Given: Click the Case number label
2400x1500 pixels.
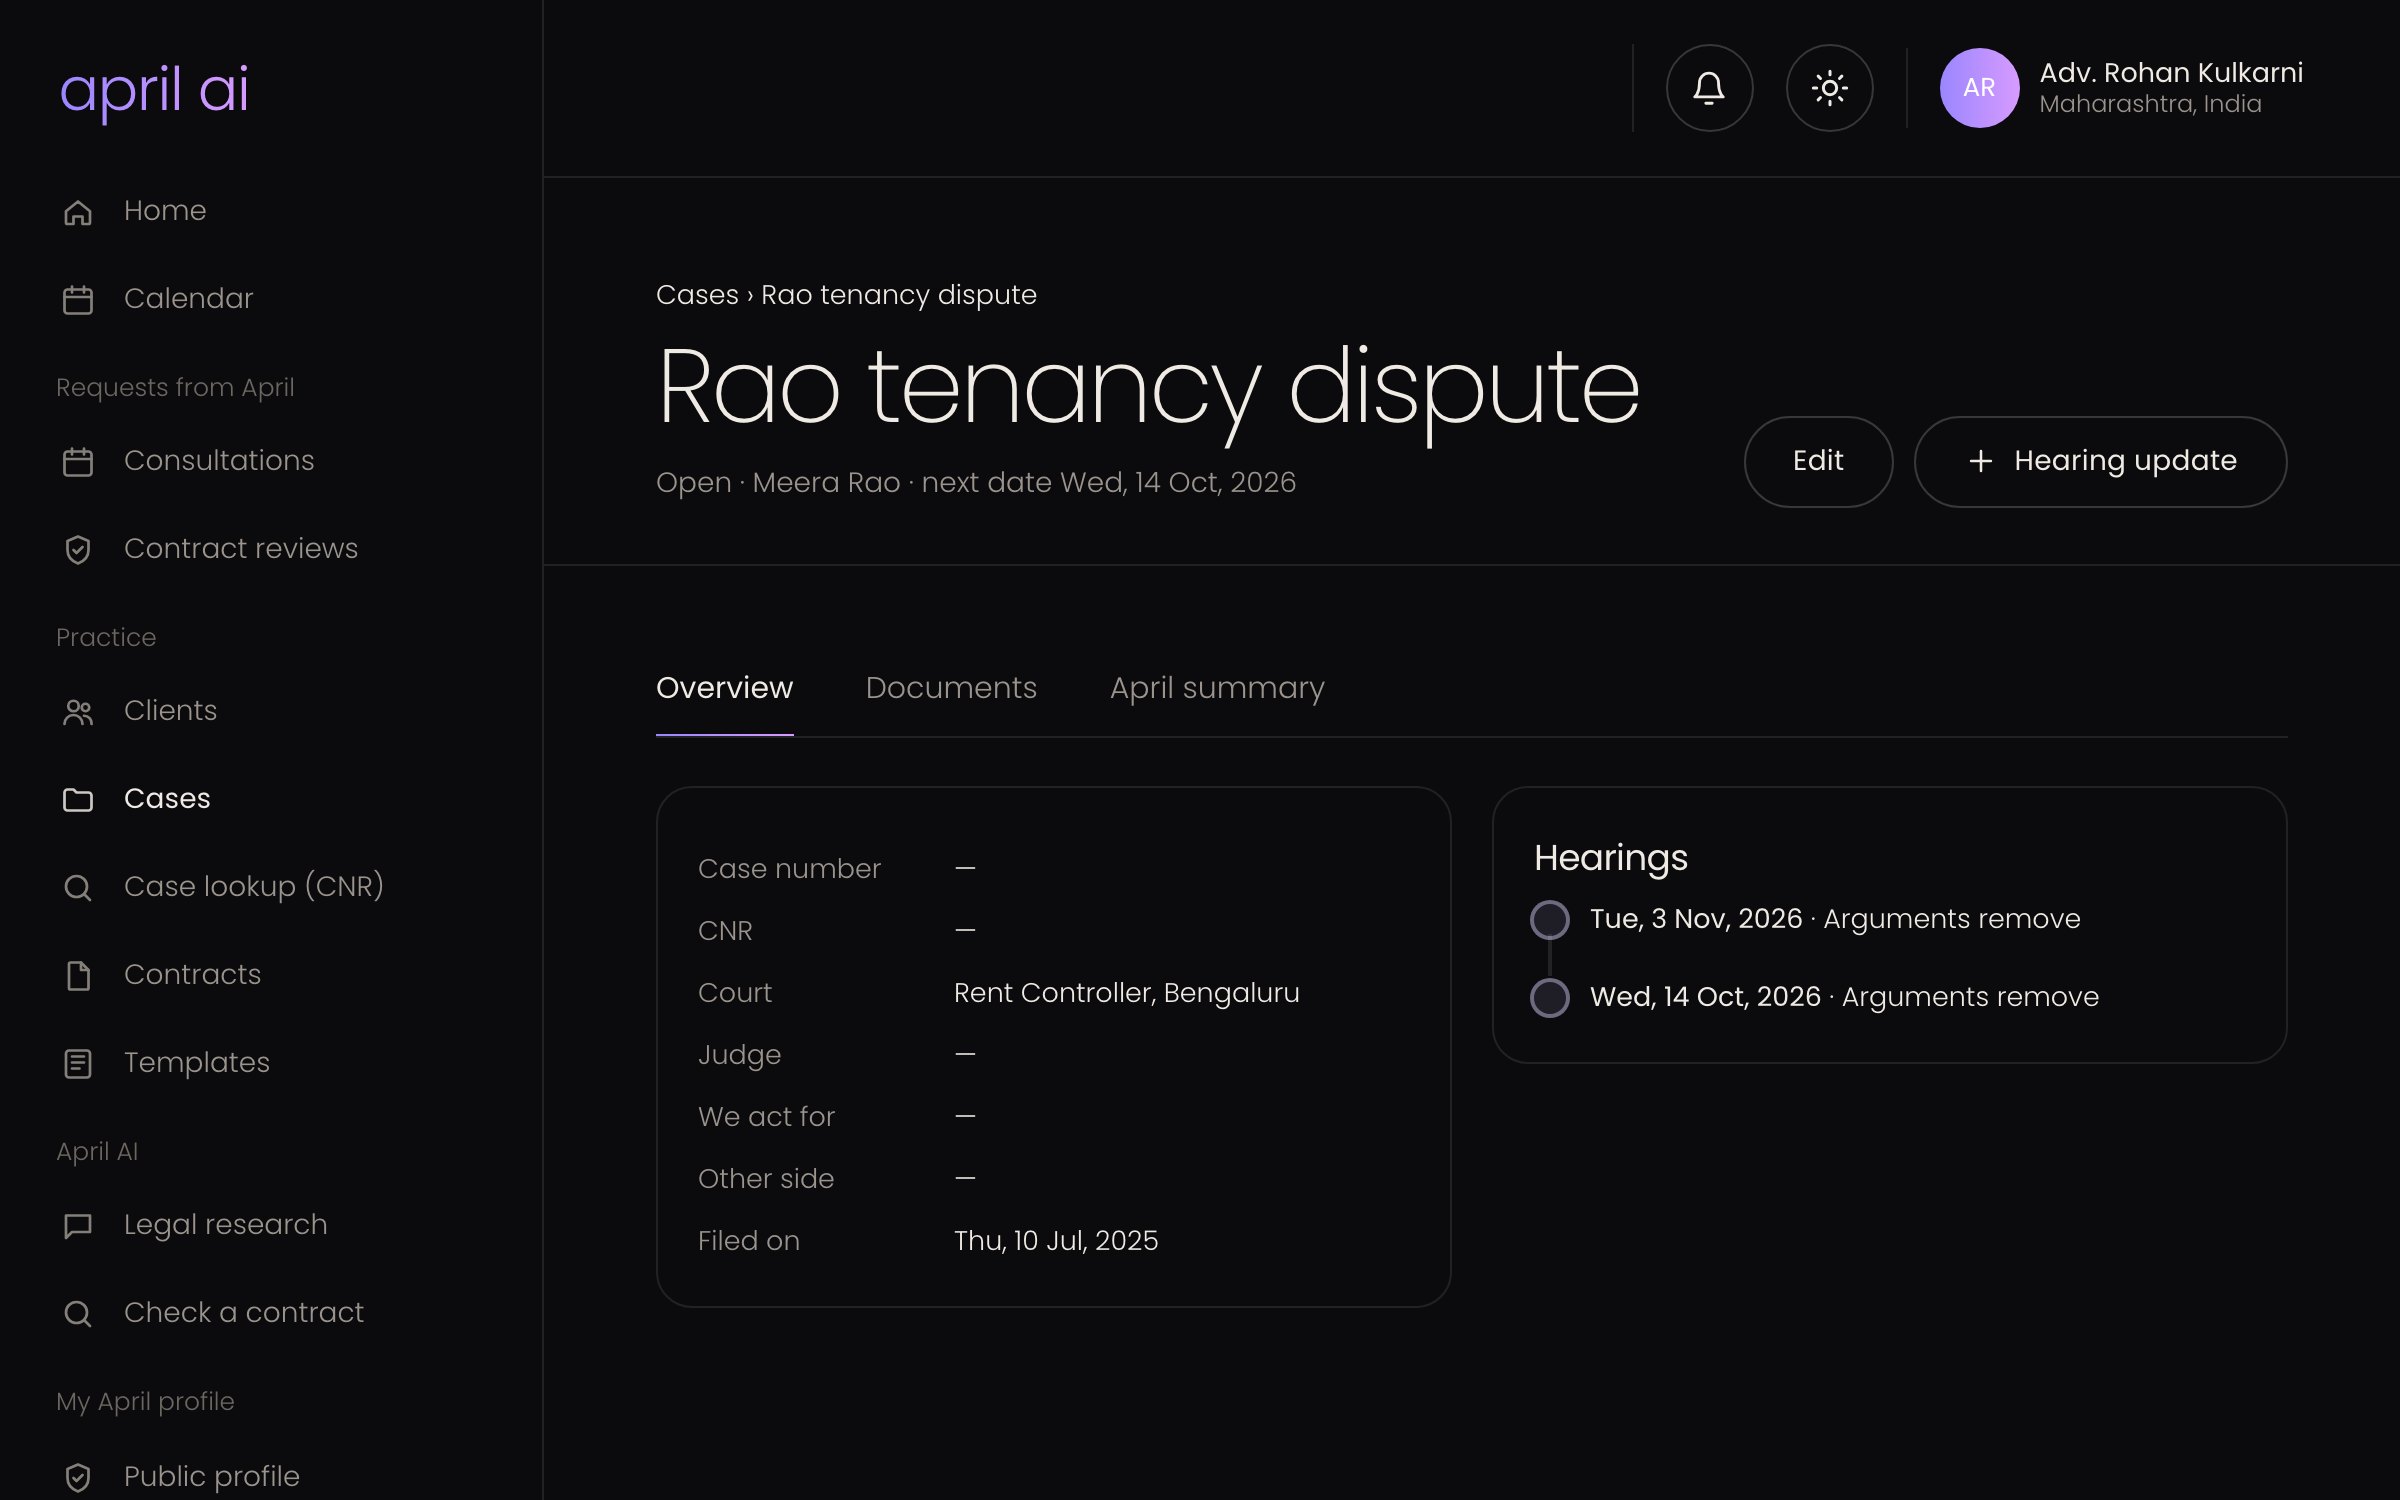Looking at the screenshot, I should point(789,869).
